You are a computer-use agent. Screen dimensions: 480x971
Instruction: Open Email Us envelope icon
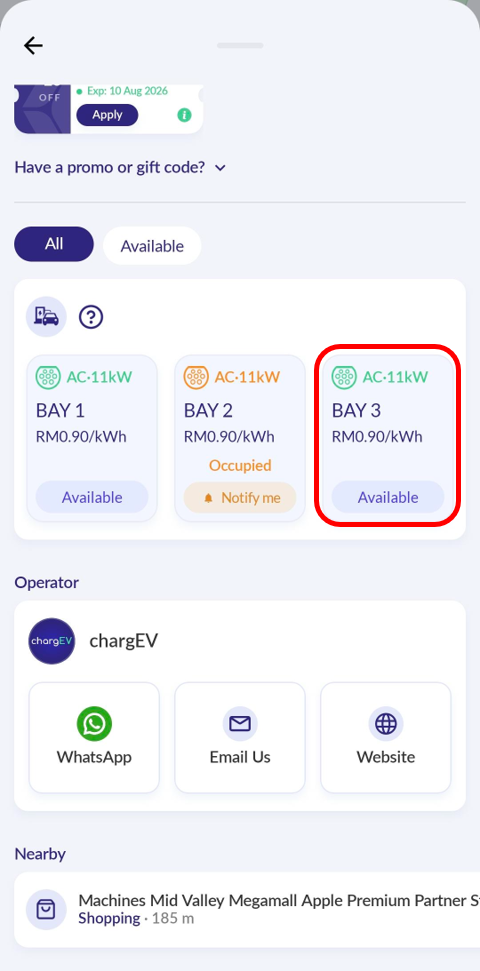(x=240, y=724)
